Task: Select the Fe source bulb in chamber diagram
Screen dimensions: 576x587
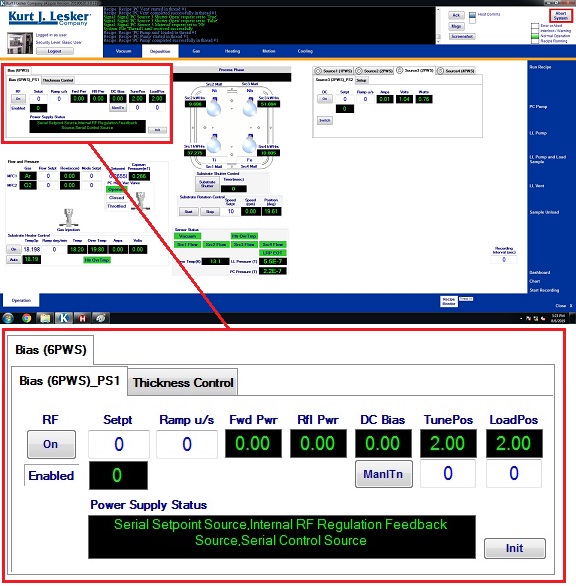Action: [249, 144]
